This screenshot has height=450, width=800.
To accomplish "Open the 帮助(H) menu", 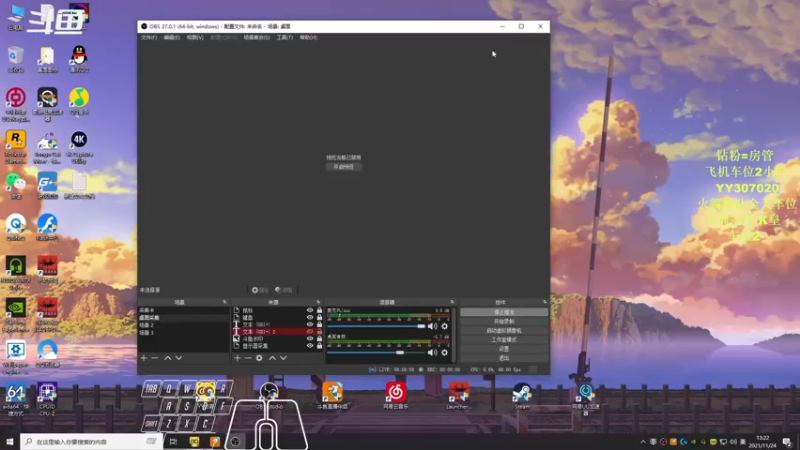I will (x=308, y=37).
